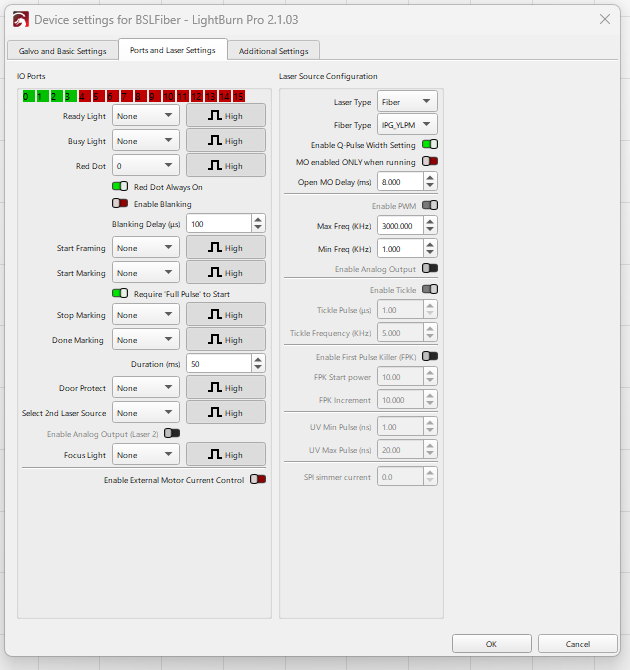Toggle Enable Tickle switch
This screenshot has height=670, width=630.
point(430,290)
